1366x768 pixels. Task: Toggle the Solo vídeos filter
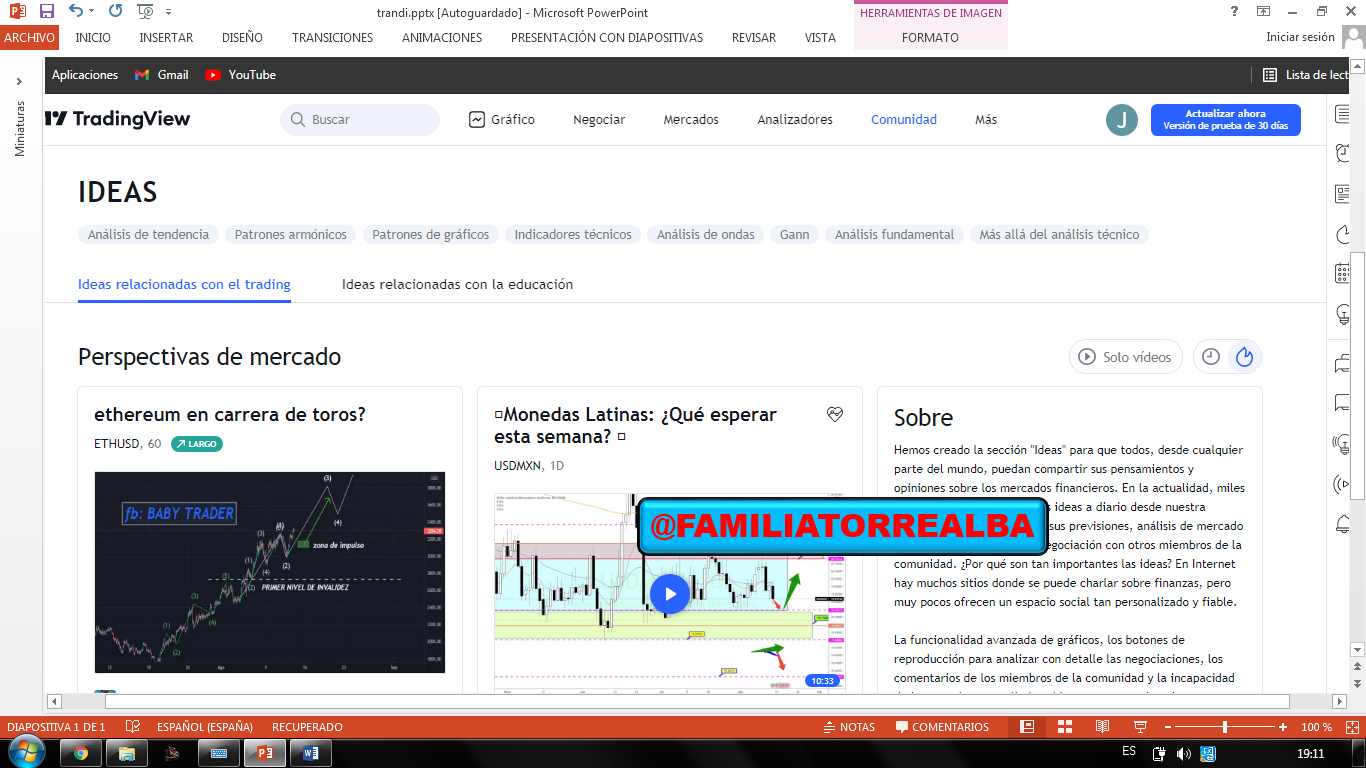point(1126,357)
